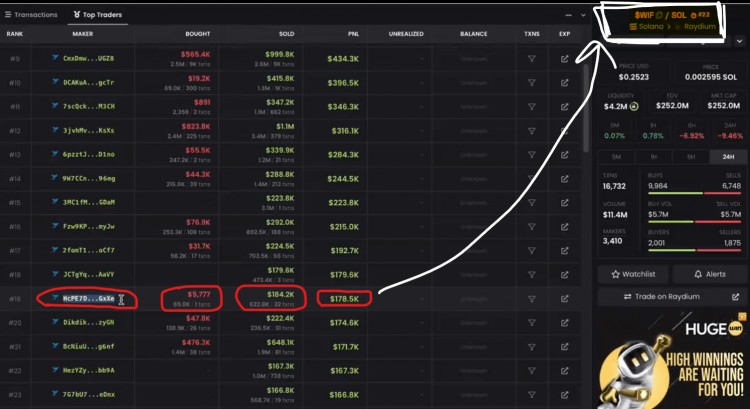Switch stats to 1H timeframe

click(x=653, y=157)
